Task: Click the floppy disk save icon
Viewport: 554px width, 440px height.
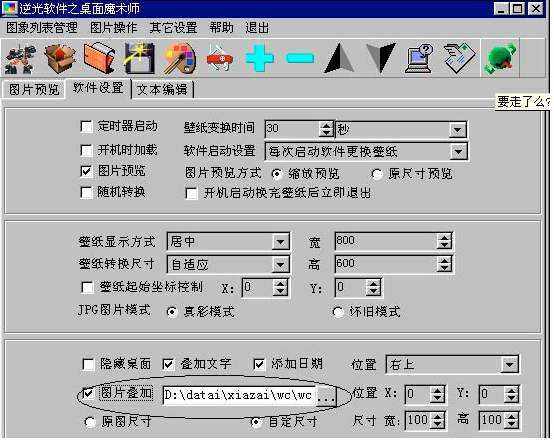Action: (140, 58)
